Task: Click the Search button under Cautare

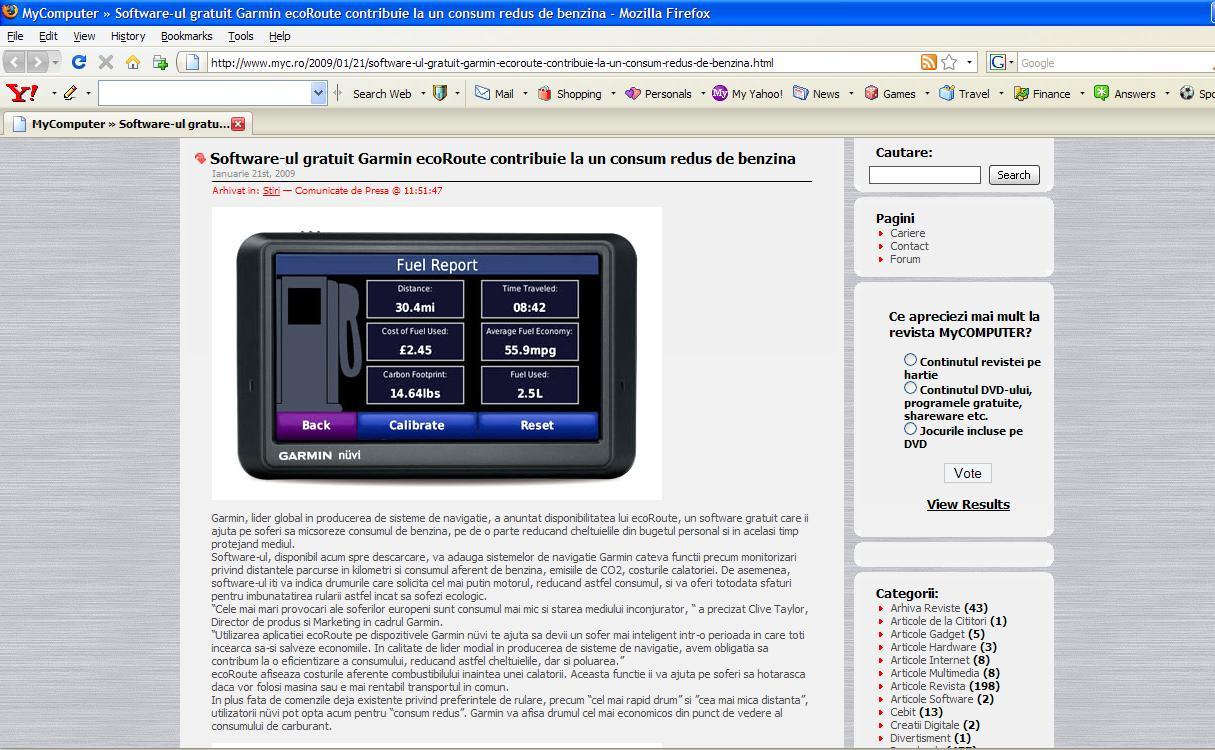Action: 1014,175
